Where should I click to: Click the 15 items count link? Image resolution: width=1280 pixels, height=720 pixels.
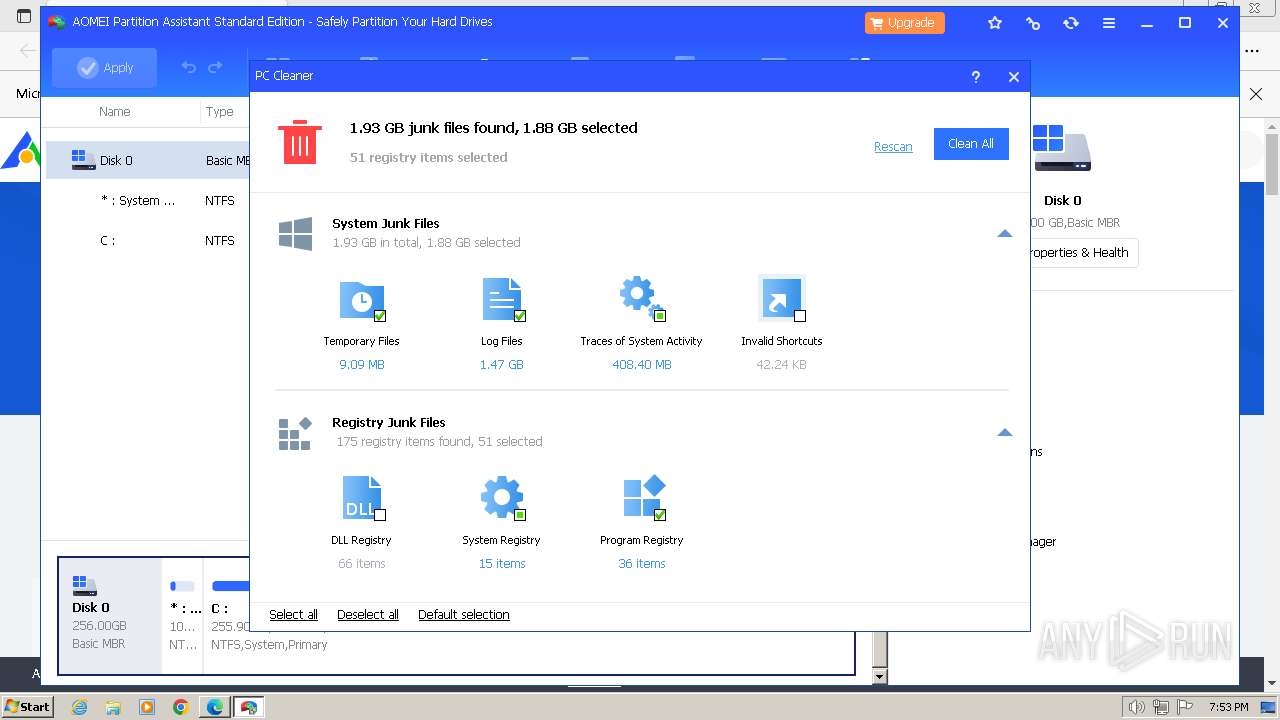(x=502, y=564)
